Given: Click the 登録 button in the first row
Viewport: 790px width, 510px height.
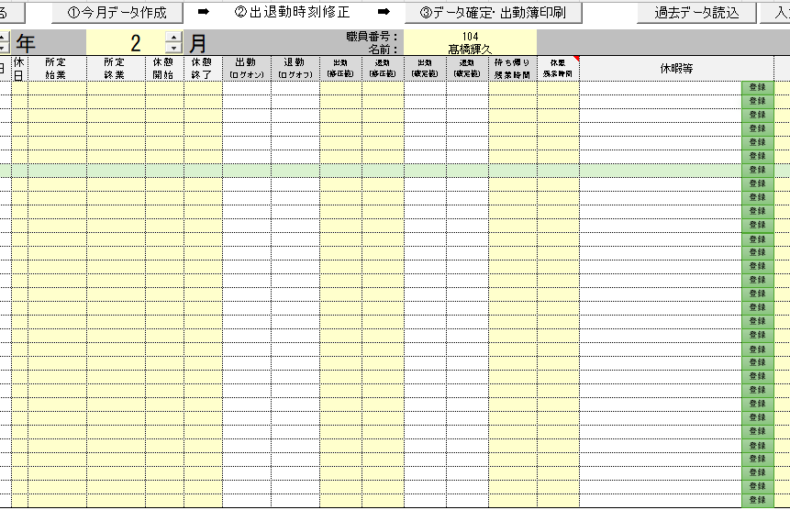Looking at the screenshot, I should [x=757, y=88].
